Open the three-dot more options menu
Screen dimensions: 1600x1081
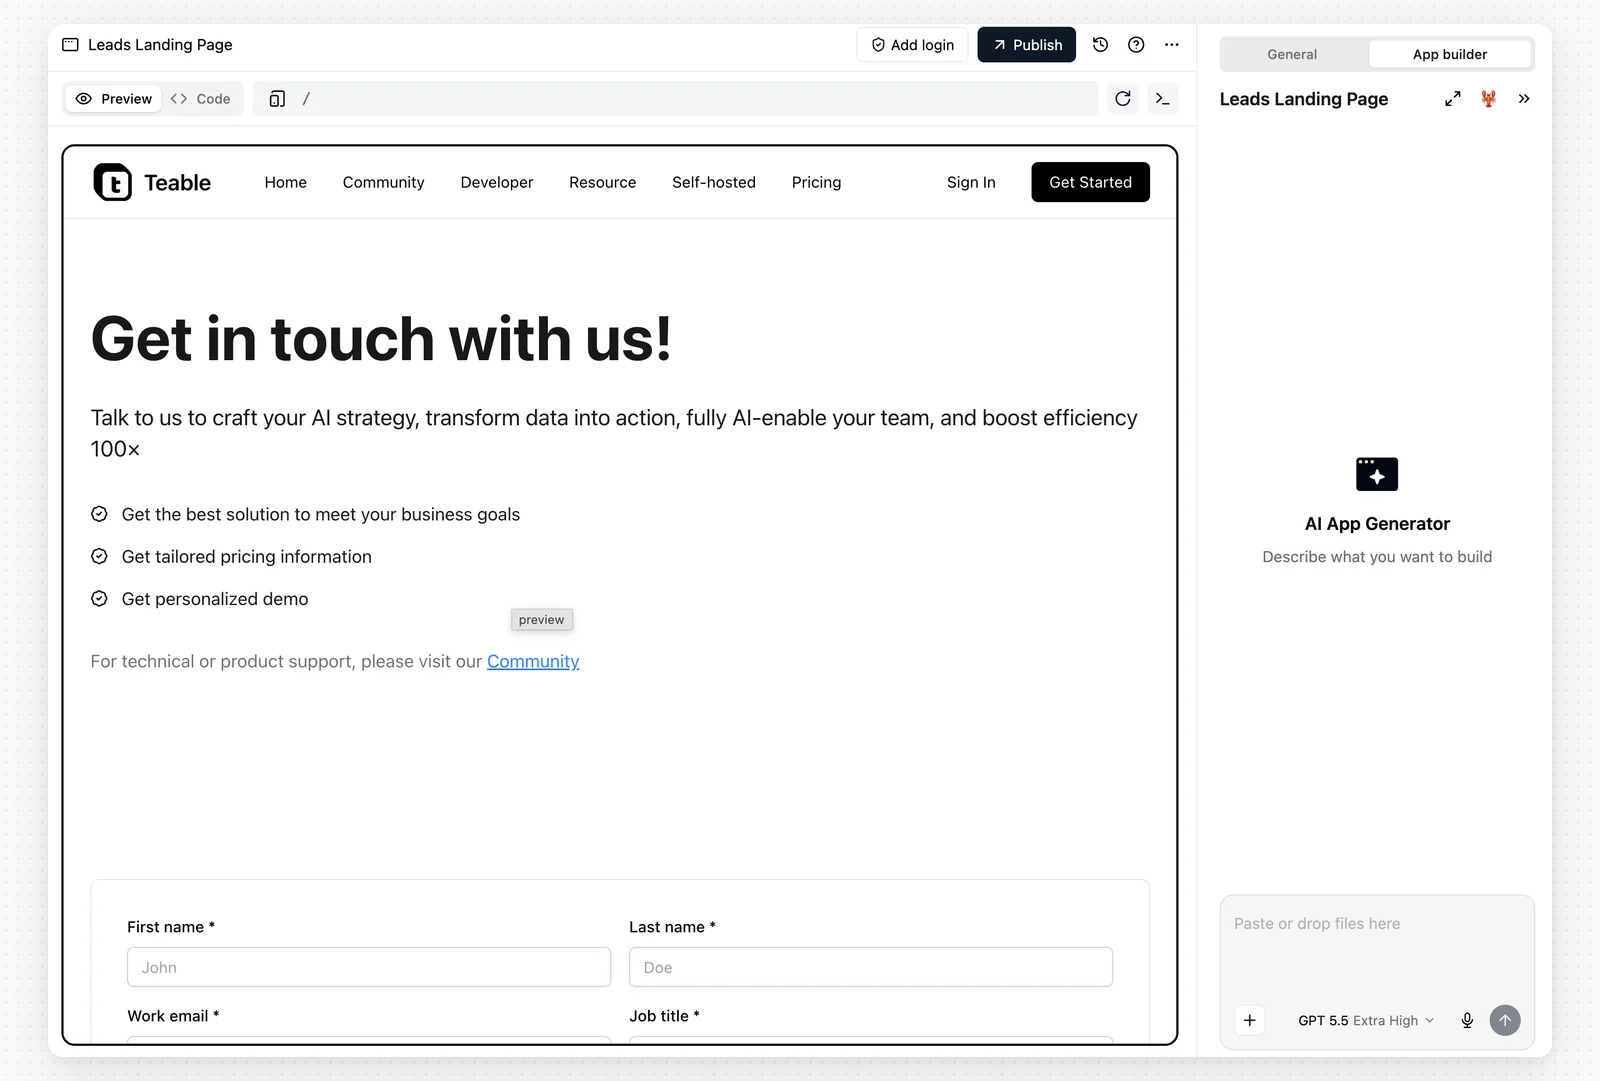[1172, 45]
